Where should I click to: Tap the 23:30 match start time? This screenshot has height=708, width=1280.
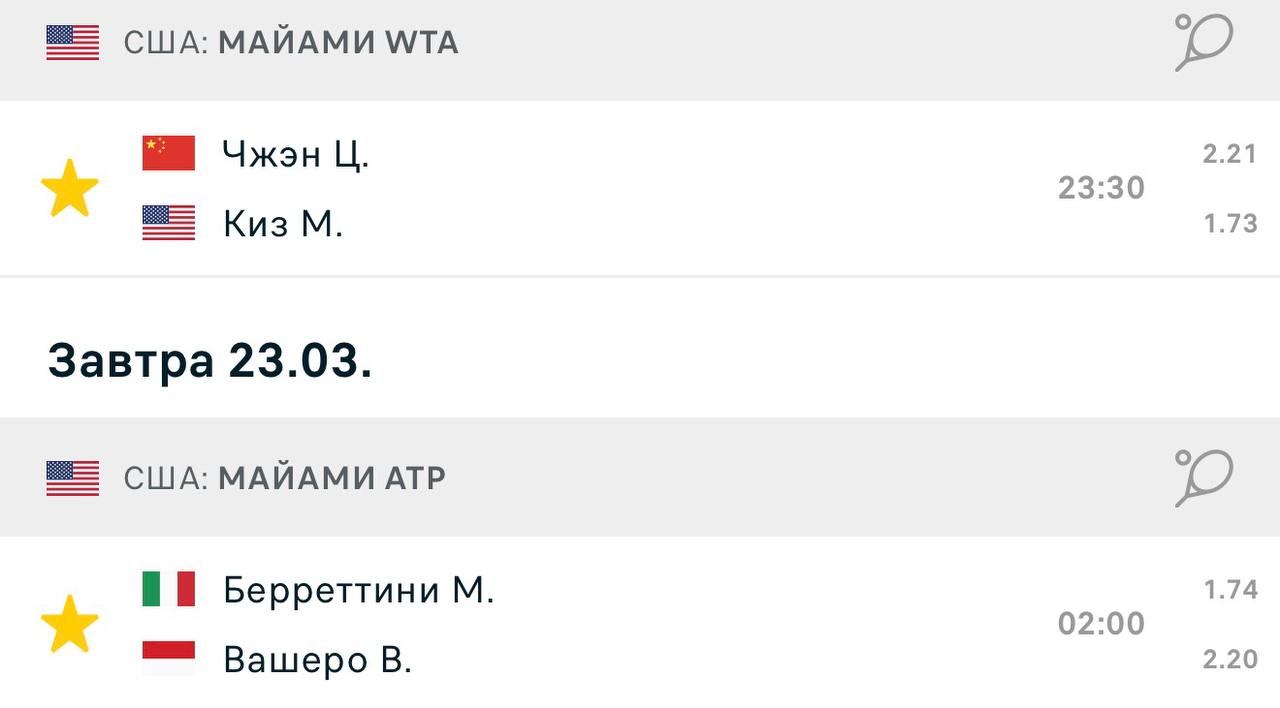(1101, 188)
